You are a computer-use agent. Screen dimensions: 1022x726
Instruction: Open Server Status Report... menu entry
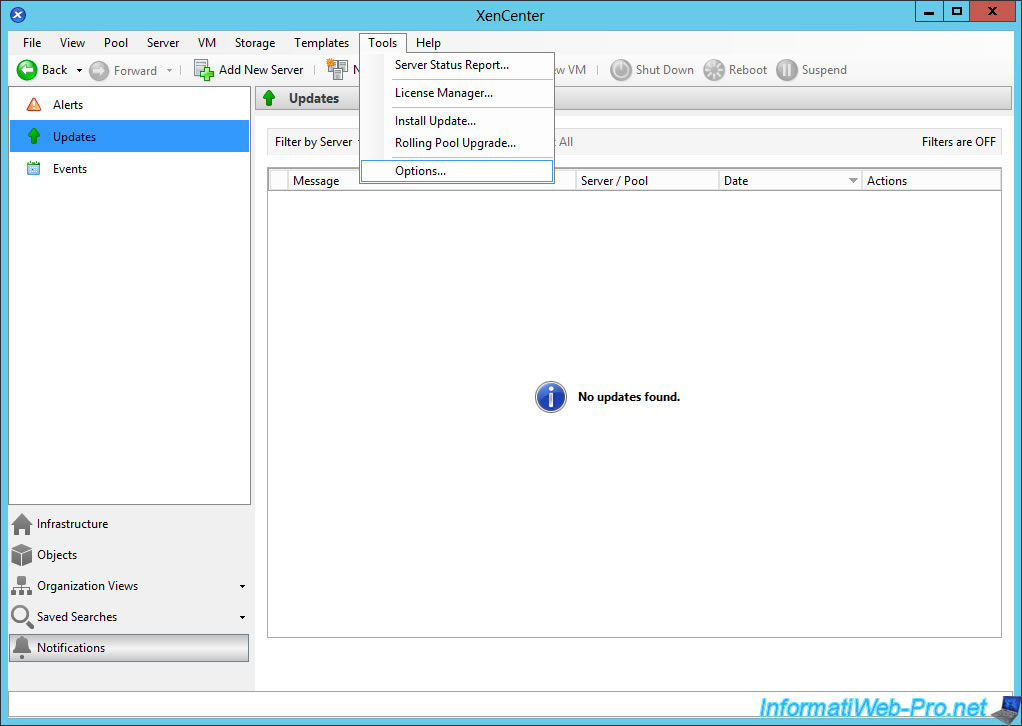452,65
